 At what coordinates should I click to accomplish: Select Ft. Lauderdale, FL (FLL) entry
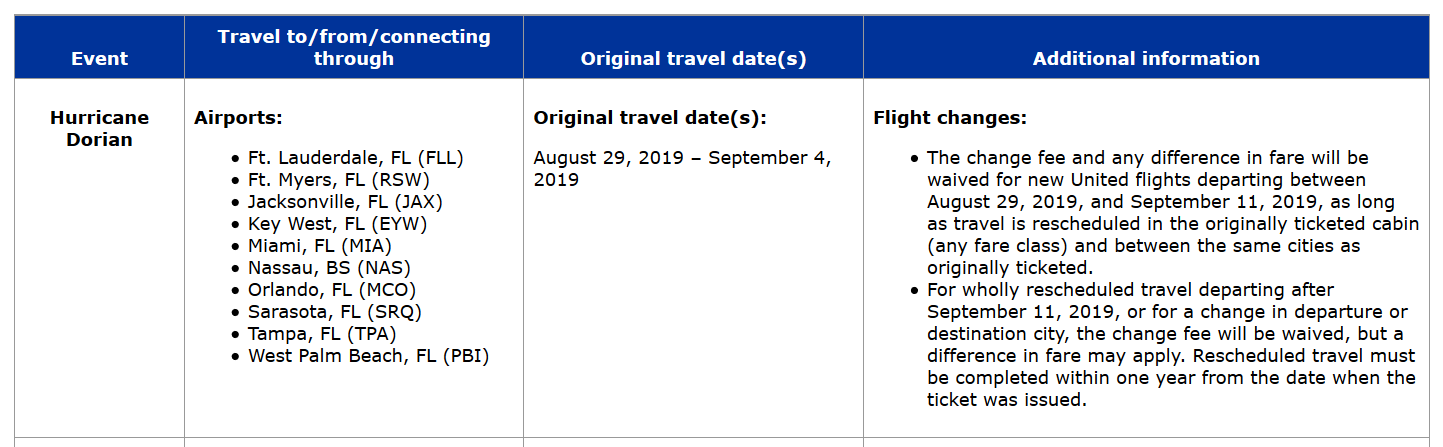pyautogui.click(x=356, y=158)
